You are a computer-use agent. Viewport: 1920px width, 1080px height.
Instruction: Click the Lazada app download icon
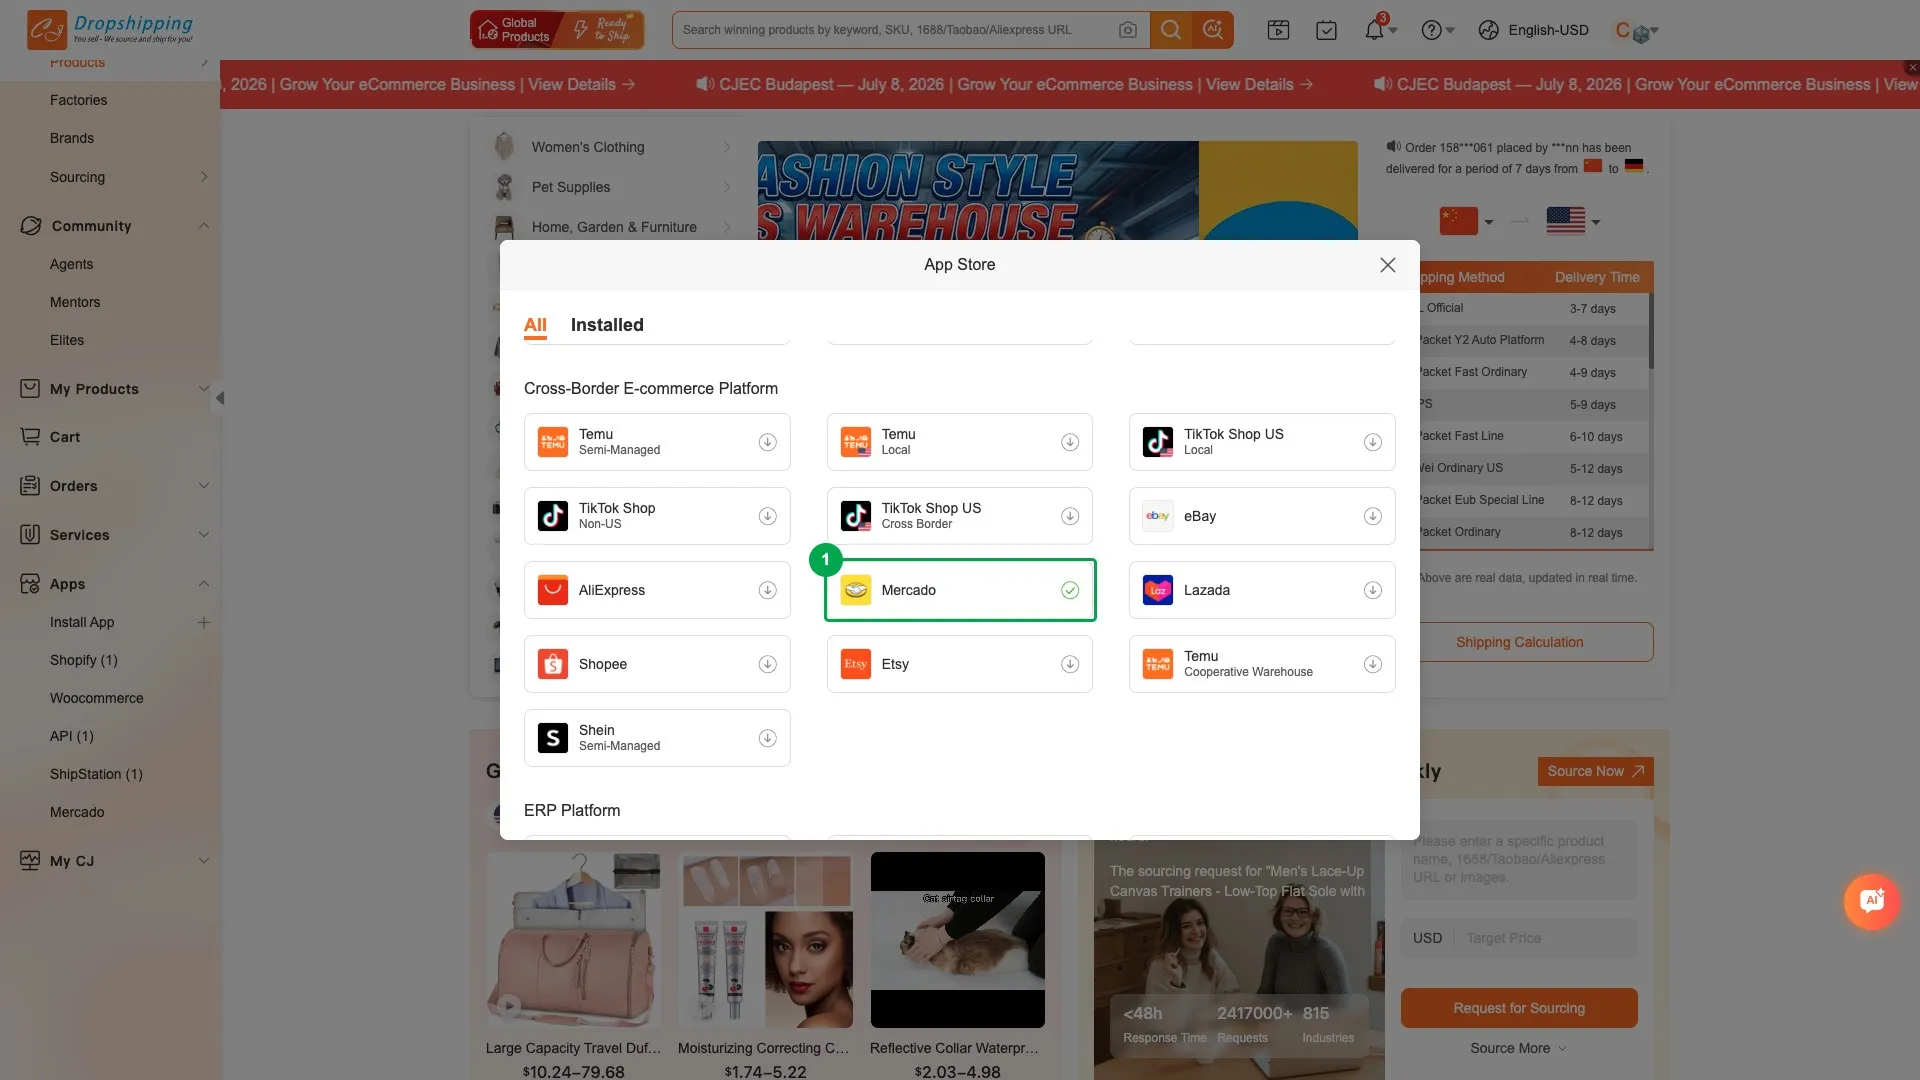pyautogui.click(x=1372, y=590)
